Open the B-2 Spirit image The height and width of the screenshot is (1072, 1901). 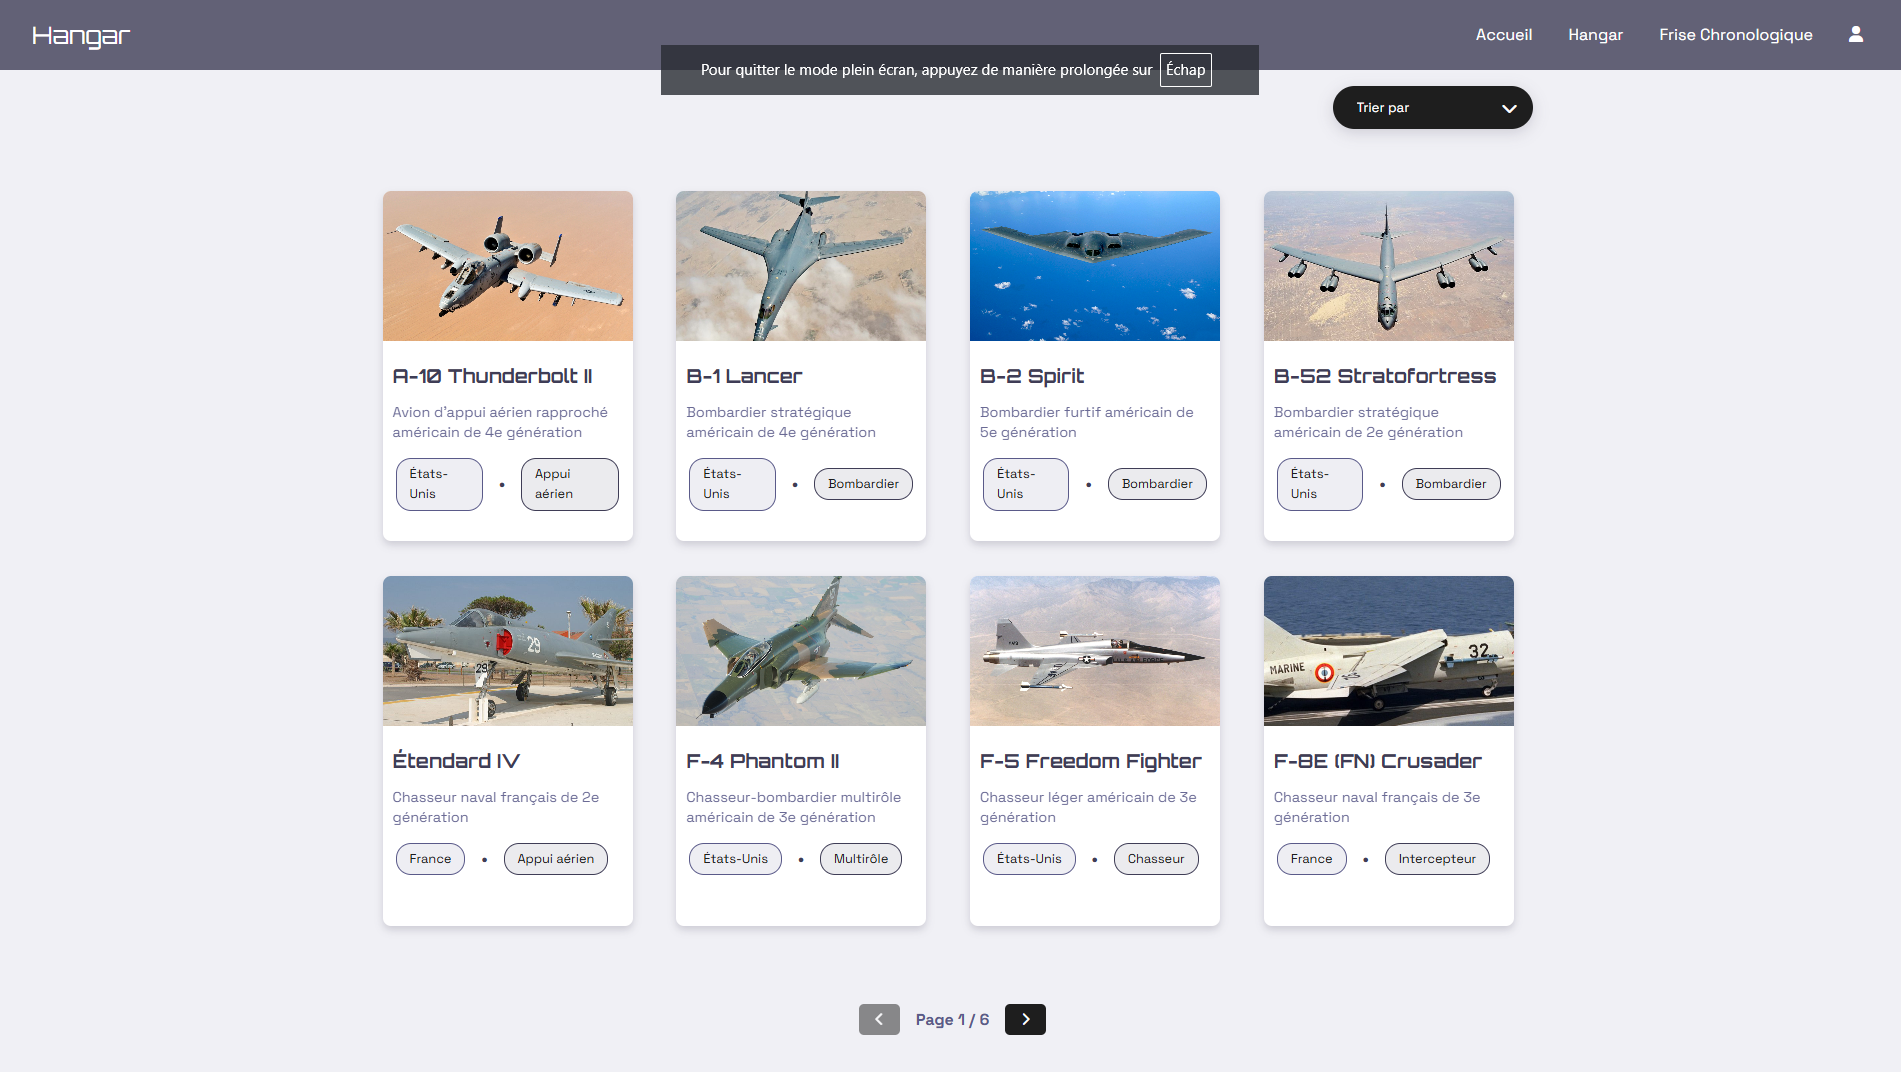point(1094,266)
